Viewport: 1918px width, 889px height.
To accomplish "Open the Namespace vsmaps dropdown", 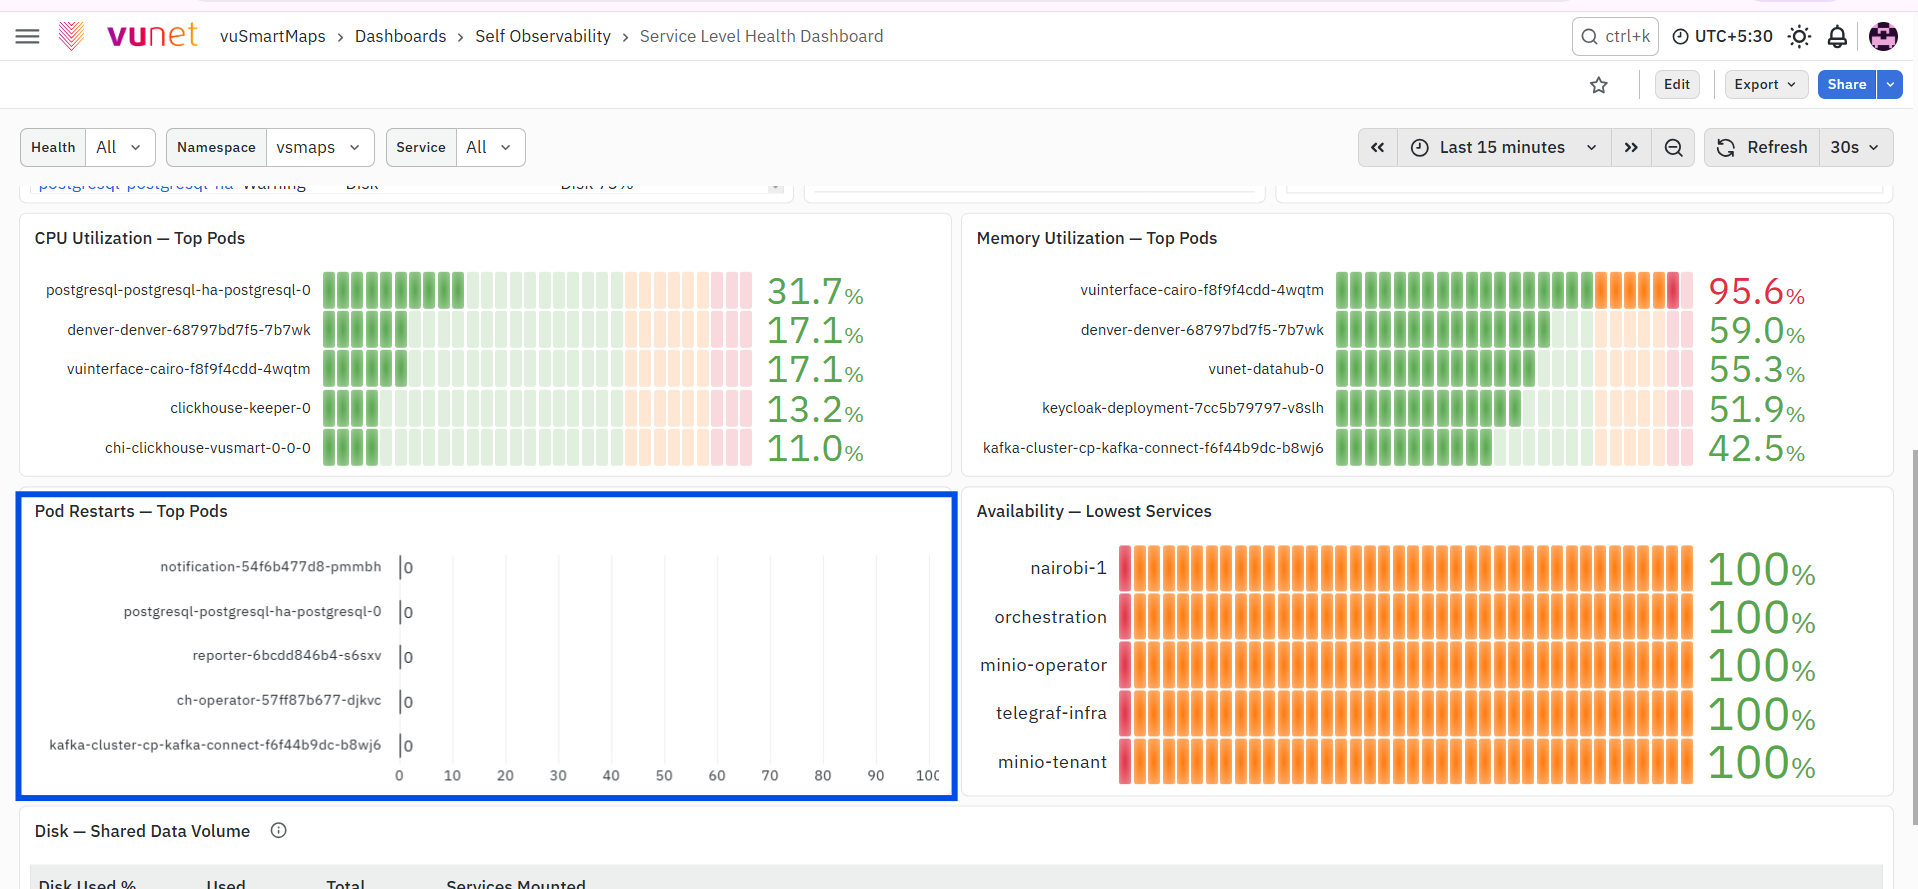I will pyautogui.click(x=320, y=147).
